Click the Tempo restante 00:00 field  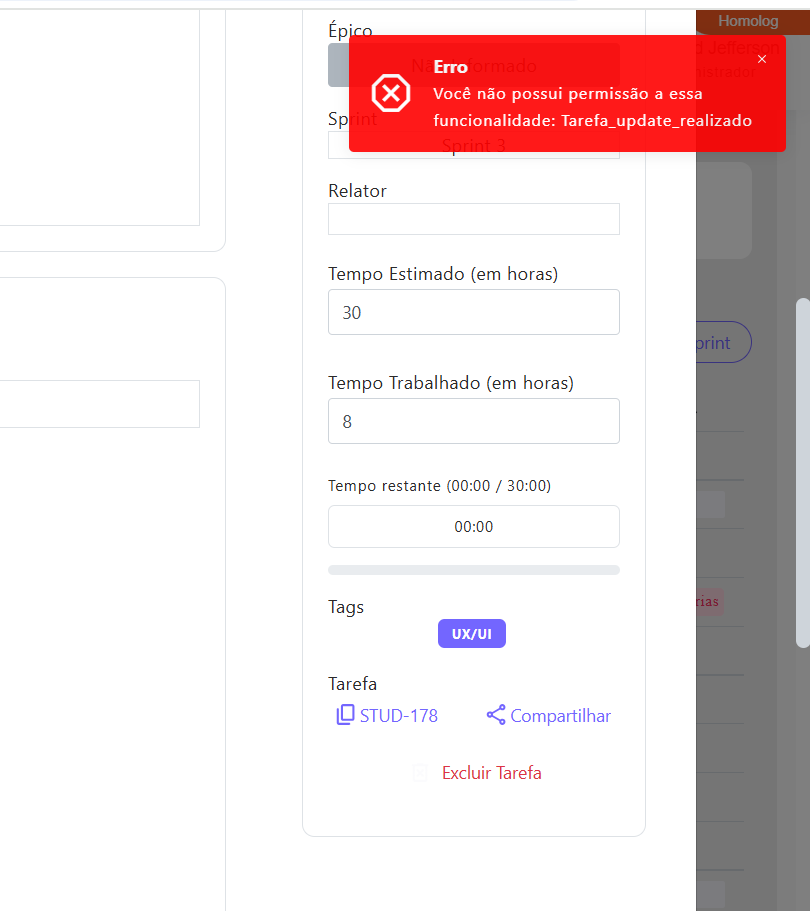click(473, 527)
